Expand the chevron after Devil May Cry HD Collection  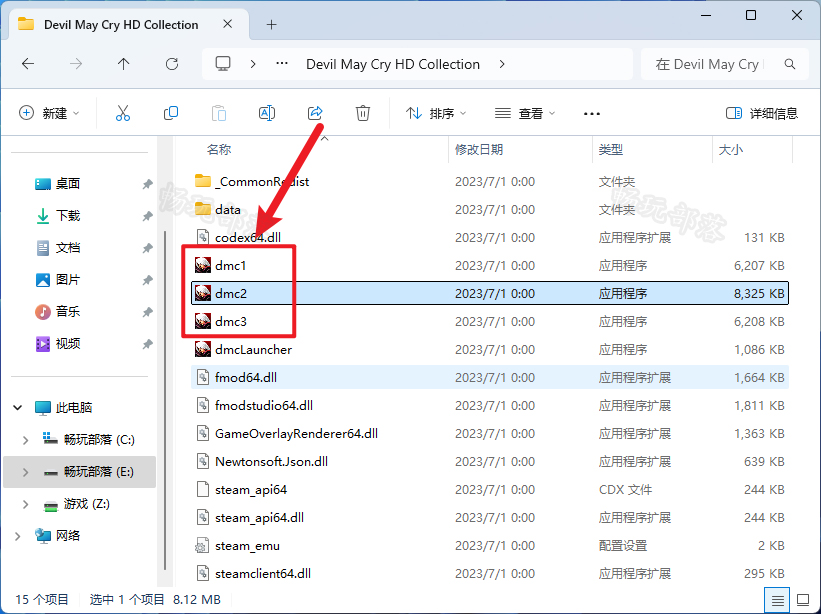(x=502, y=64)
